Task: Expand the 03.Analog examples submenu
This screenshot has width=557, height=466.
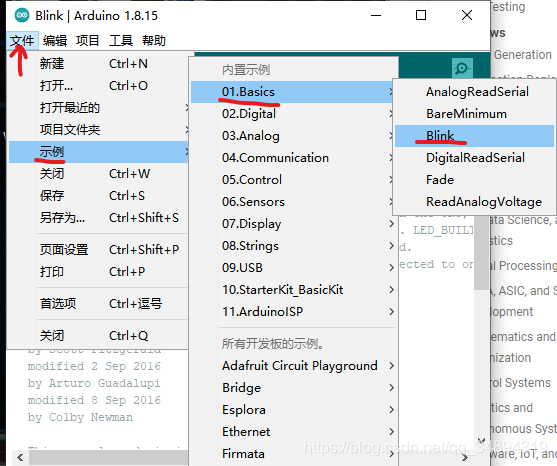Action: [x=293, y=136]
